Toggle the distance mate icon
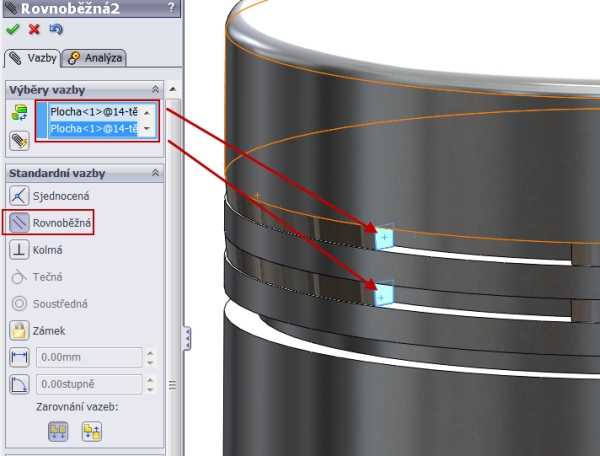600x456 pixels. point(19,357)
